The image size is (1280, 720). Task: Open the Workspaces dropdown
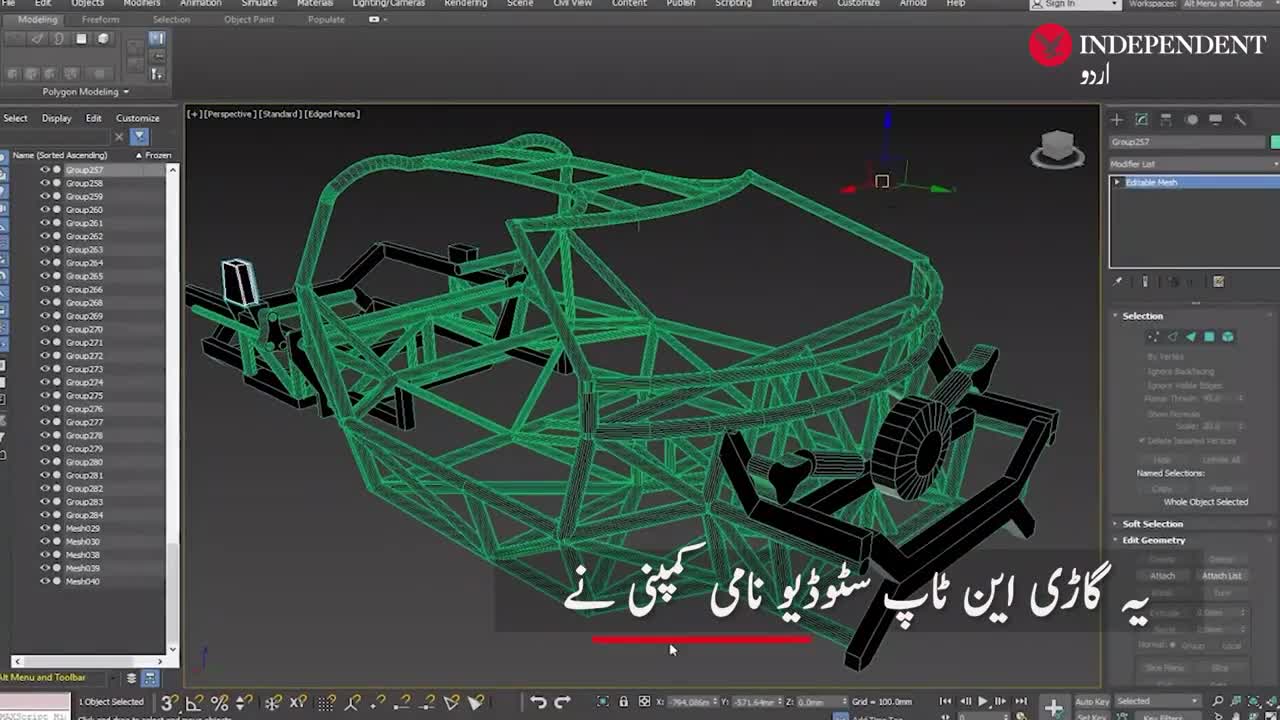(x=1230, y=4)
